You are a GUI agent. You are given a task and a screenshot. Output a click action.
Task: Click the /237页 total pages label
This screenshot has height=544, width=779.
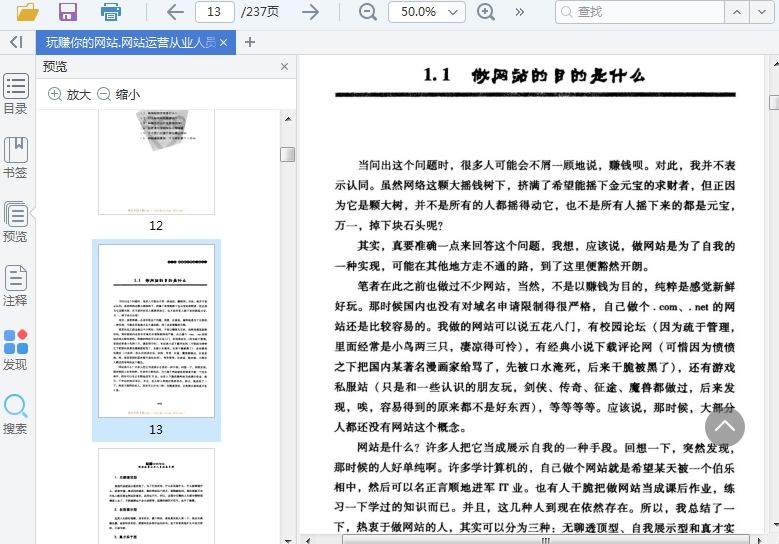pyautogui.click(x=260, y=11)
